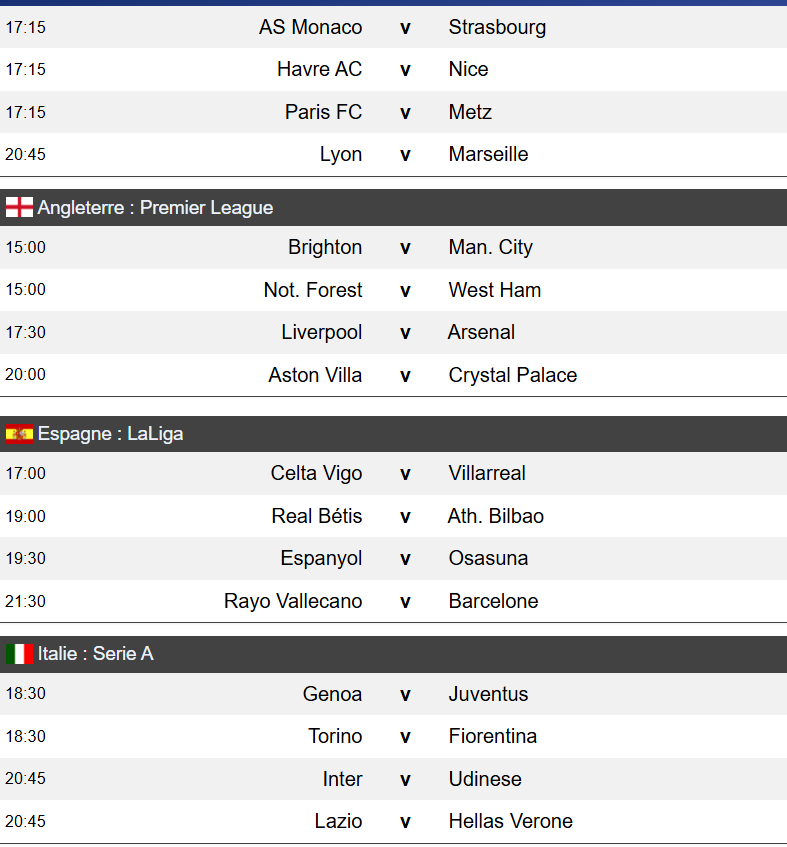Click the Inter team name
This screenshot has width=787, height=847.
click(x=342, y=779)
